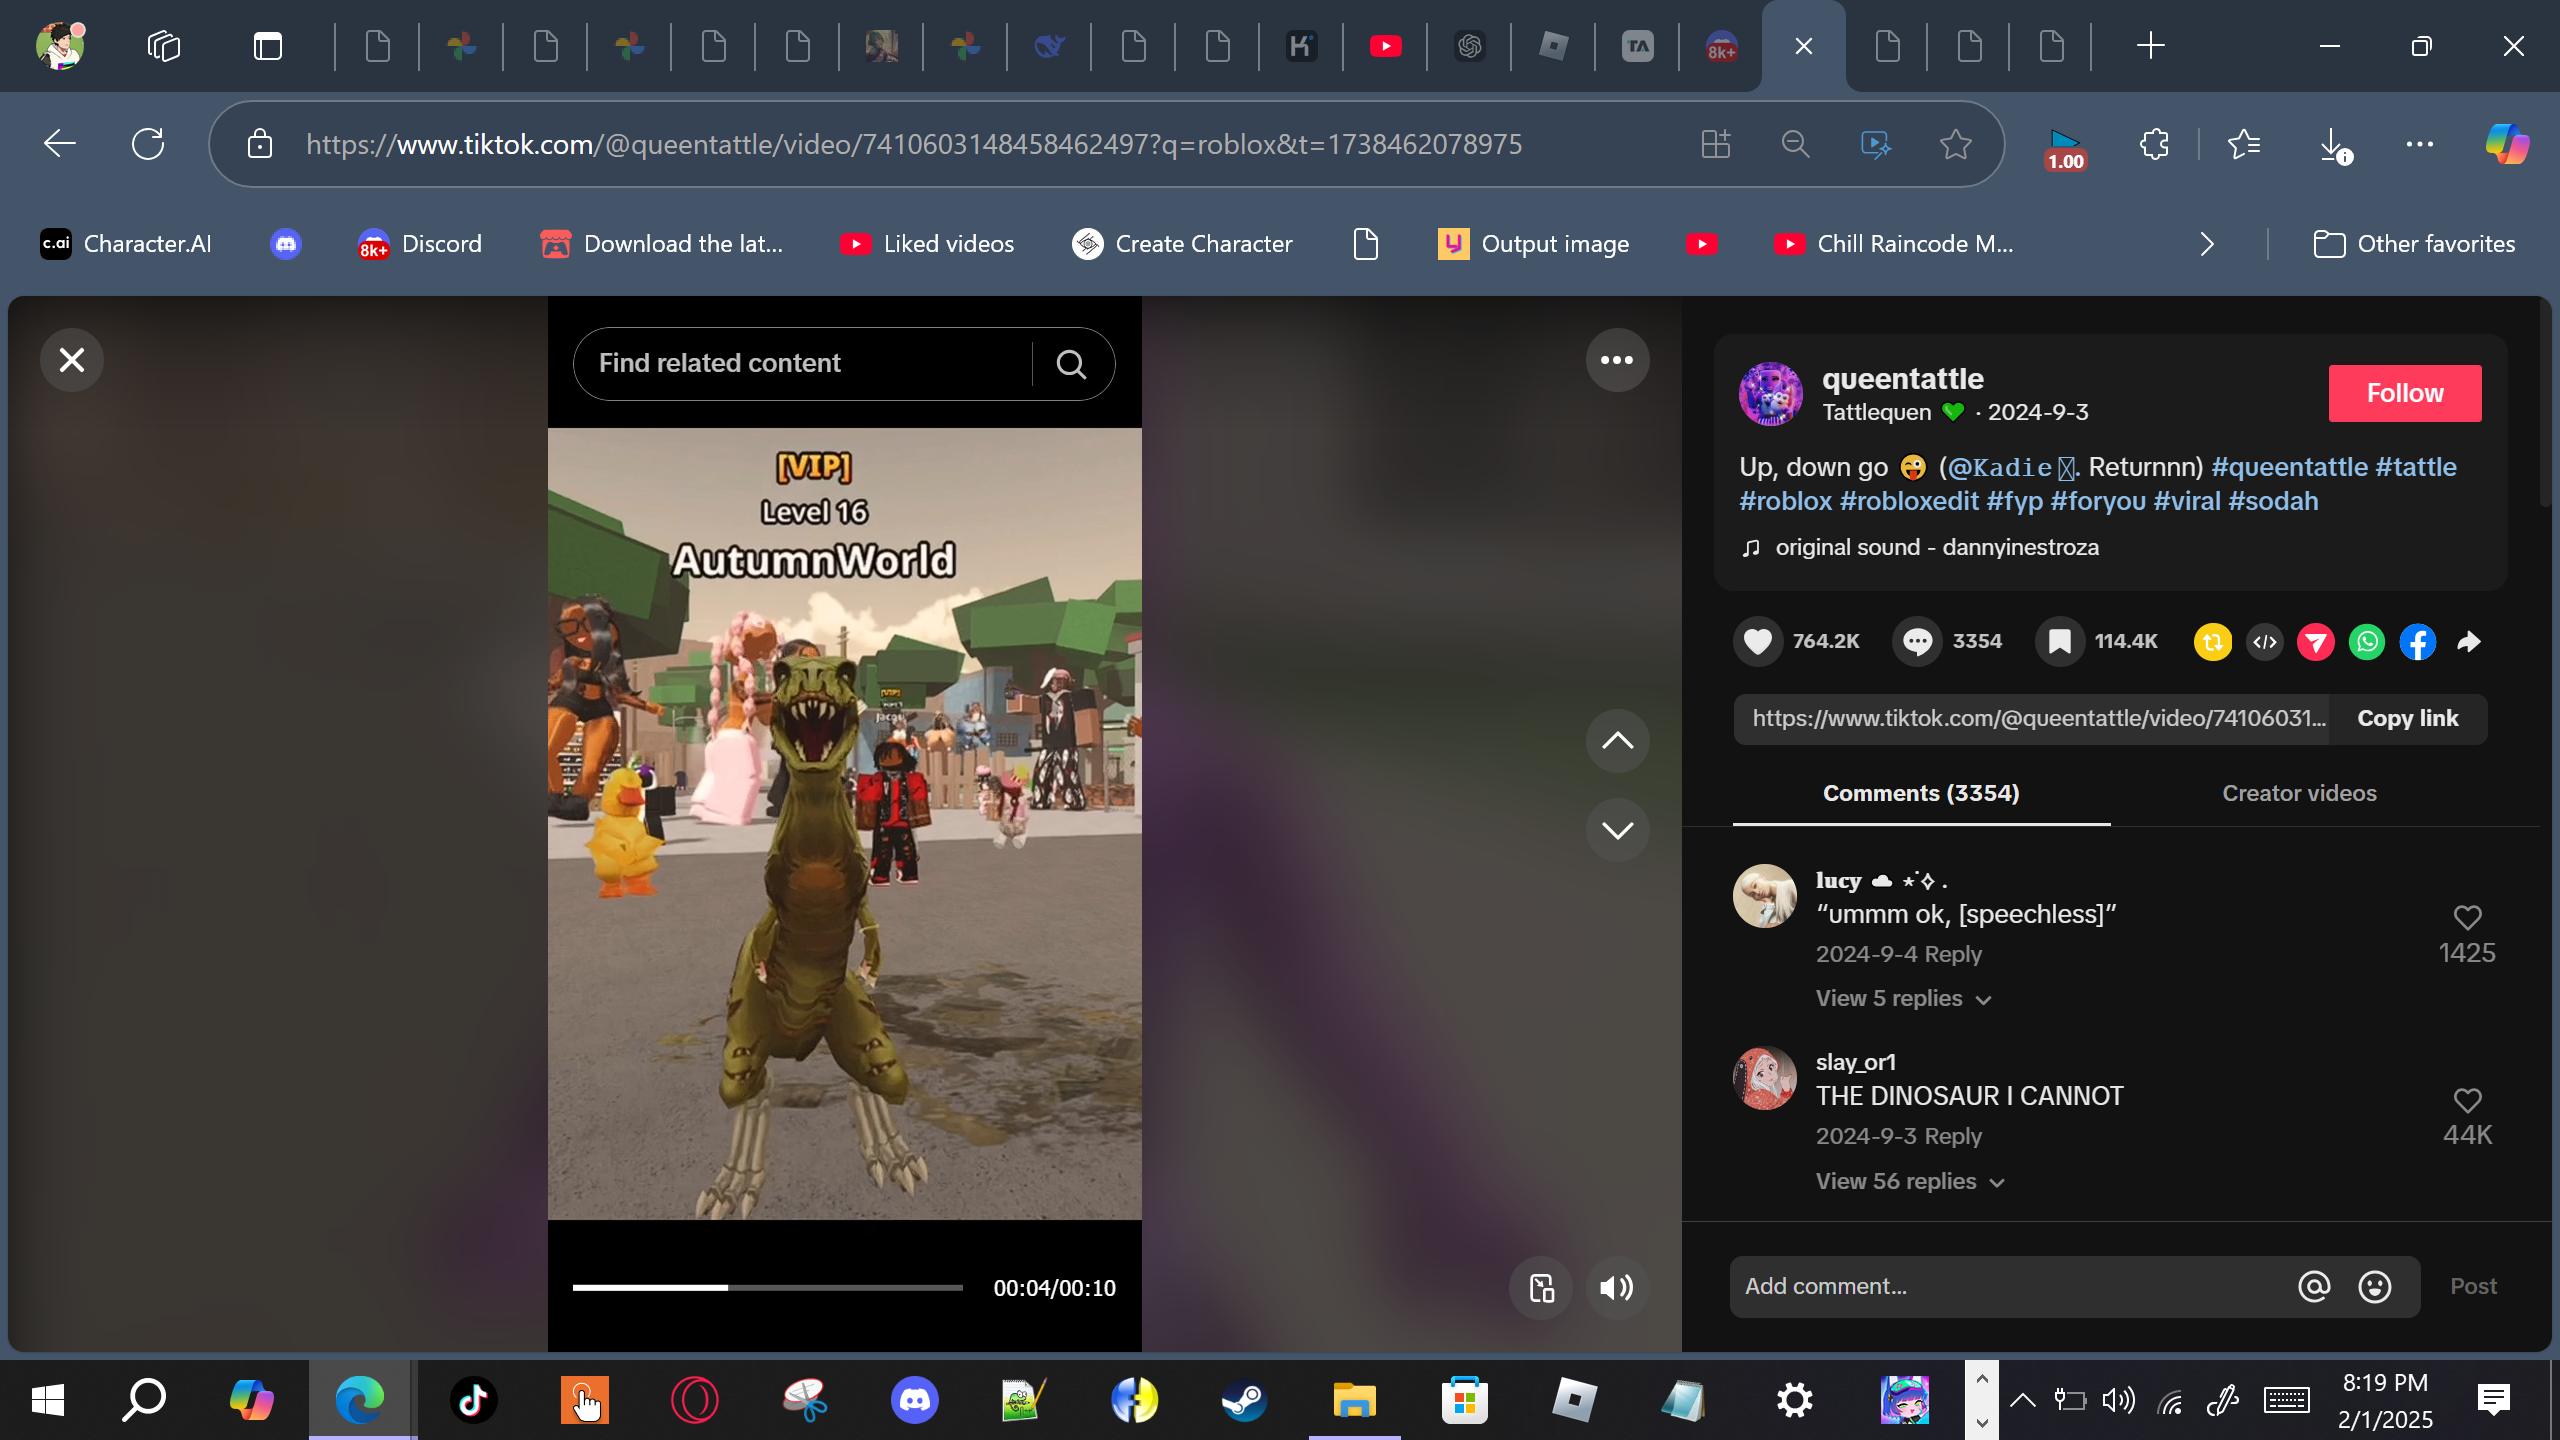Click the embed code icon
The width and height of the screenshot is (2560, 1440).
click(2265, 641)
